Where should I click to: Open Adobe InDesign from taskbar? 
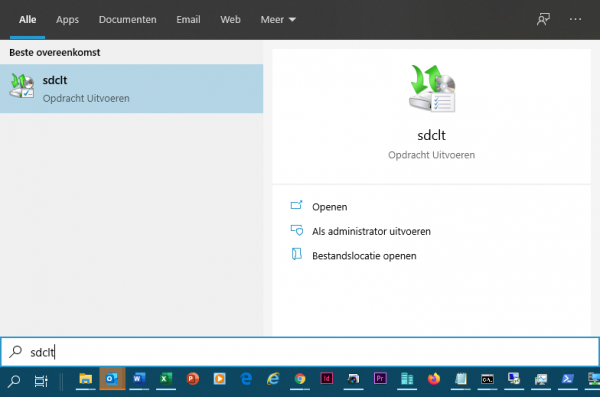pos(326,379)
